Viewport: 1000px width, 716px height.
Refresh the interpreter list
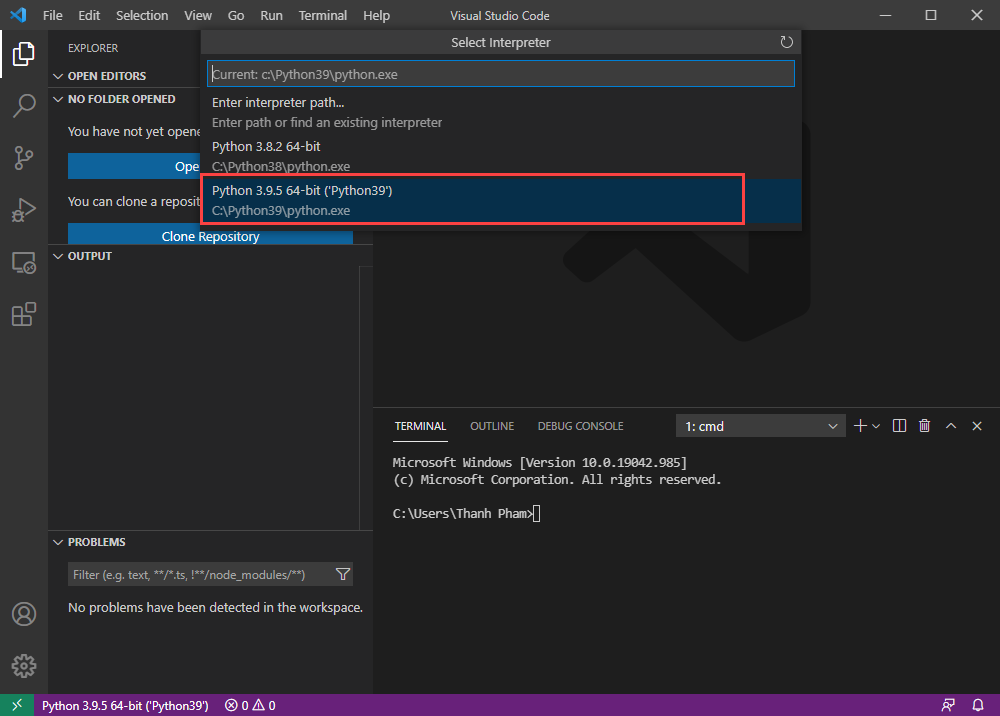786,42
